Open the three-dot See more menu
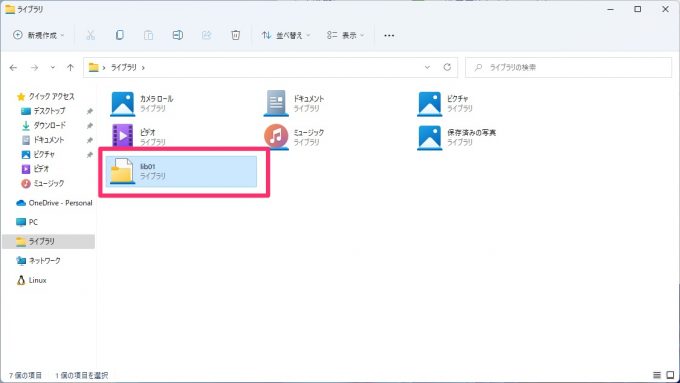This screenshot has width=680, height=383. pos(389,36)
